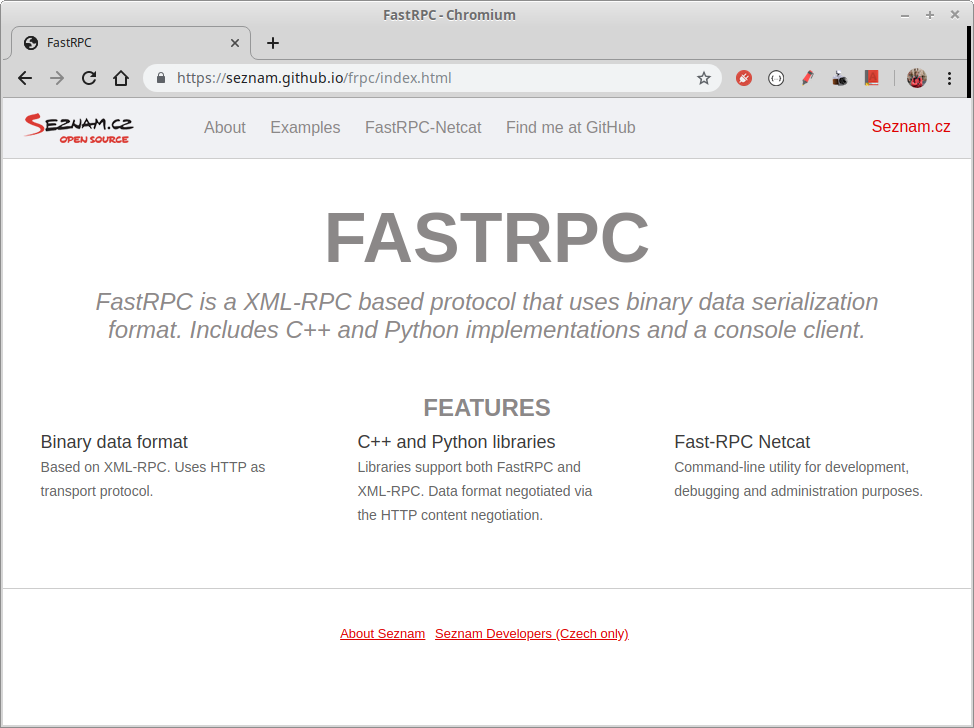Click the C++ and Python libraries heading

457,442
